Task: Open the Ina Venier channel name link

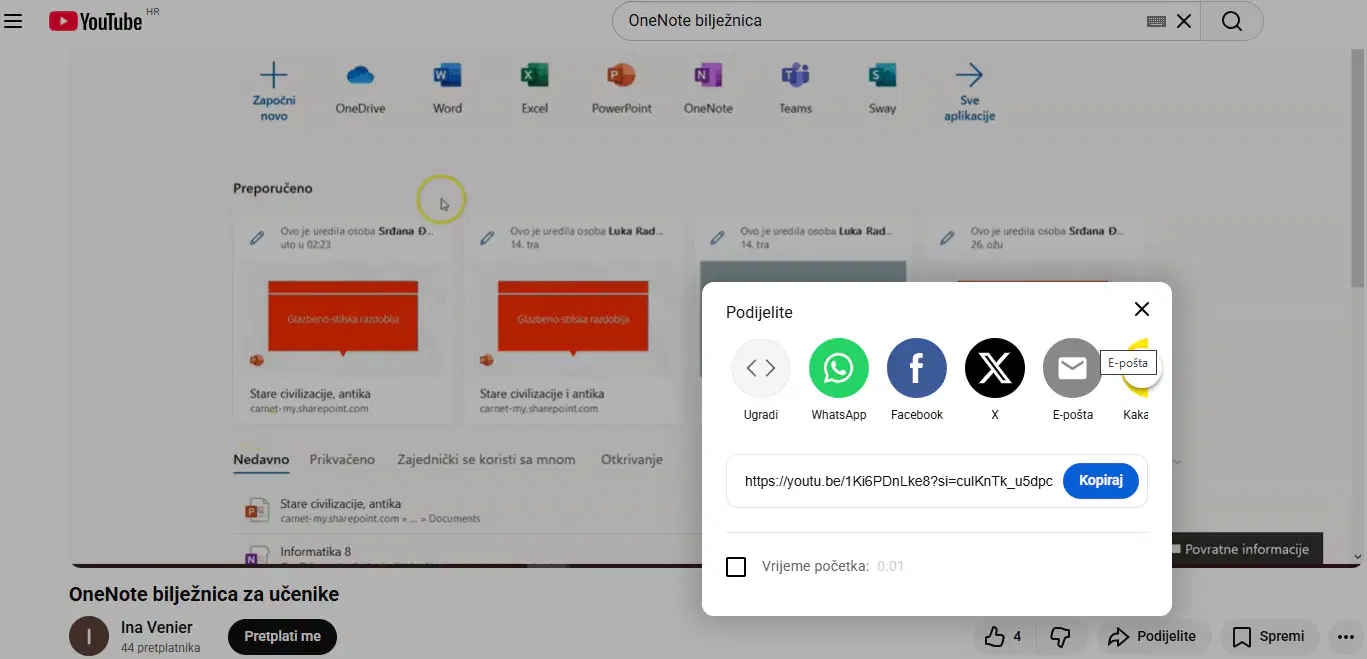Action: tap(157, 628)
